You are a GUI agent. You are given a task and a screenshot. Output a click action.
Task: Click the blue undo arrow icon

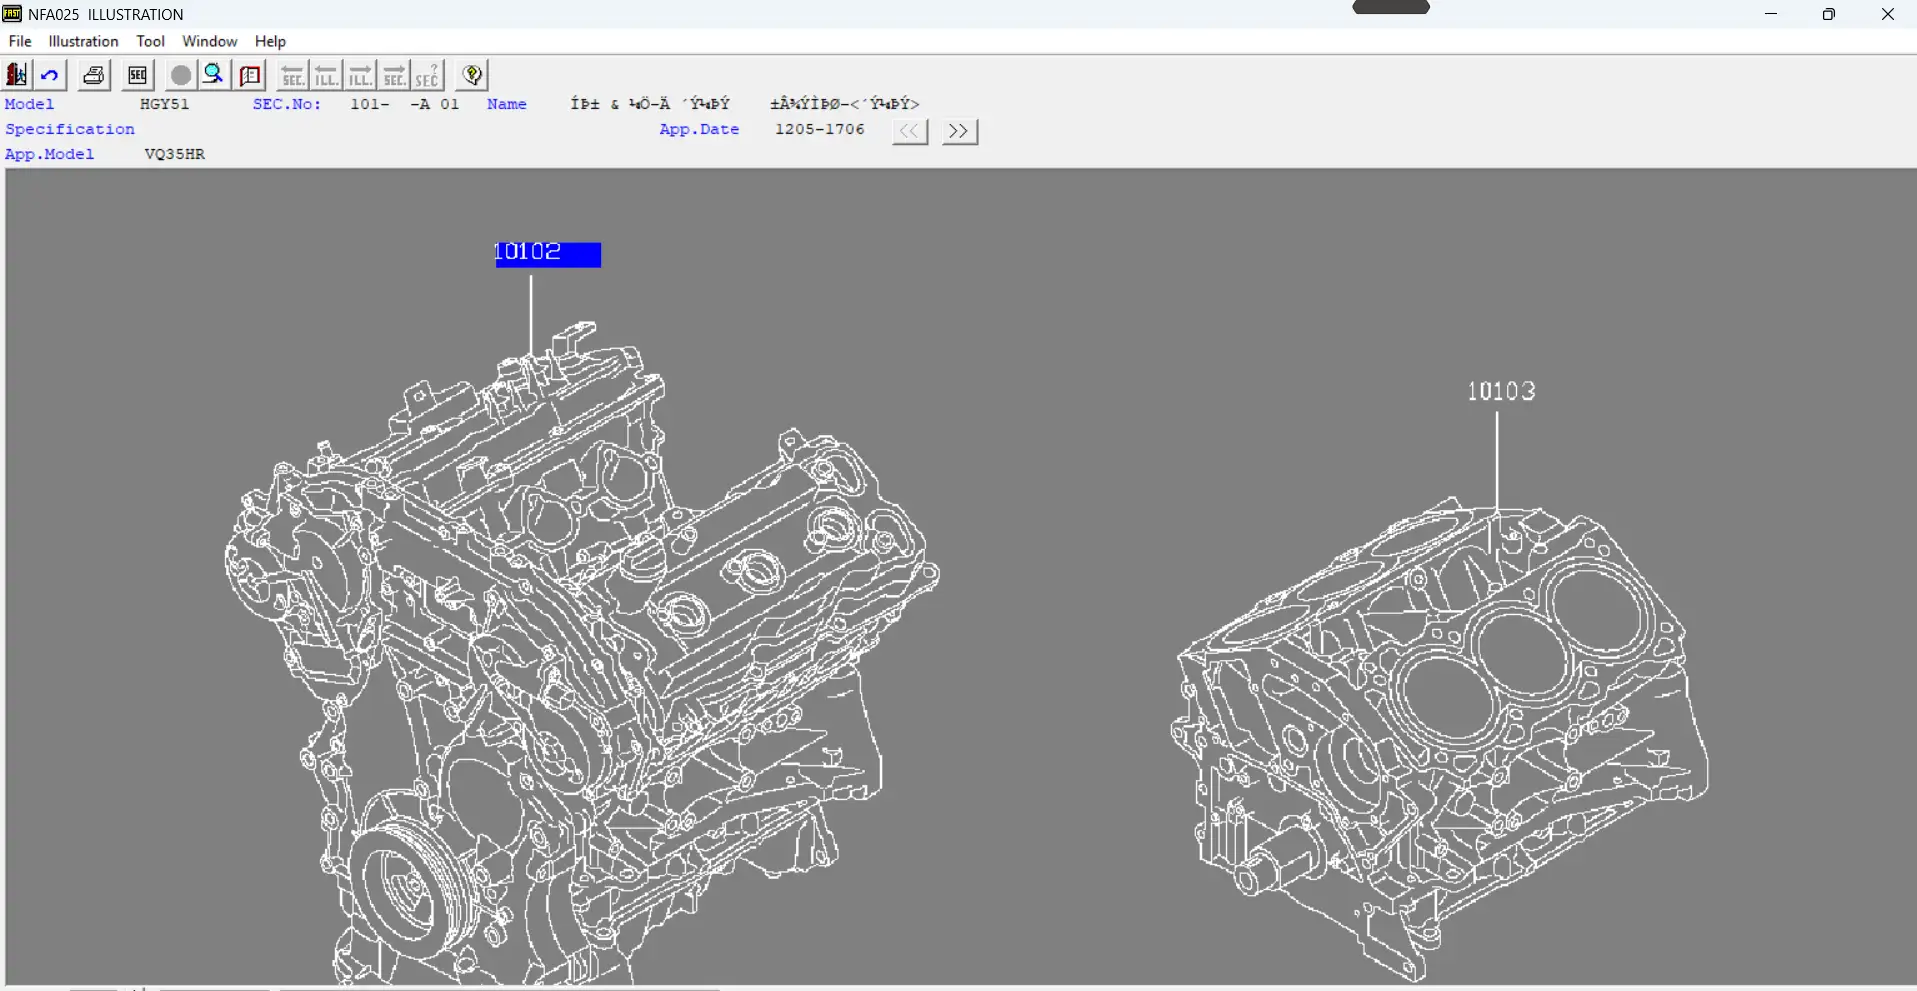pos(50,75)
